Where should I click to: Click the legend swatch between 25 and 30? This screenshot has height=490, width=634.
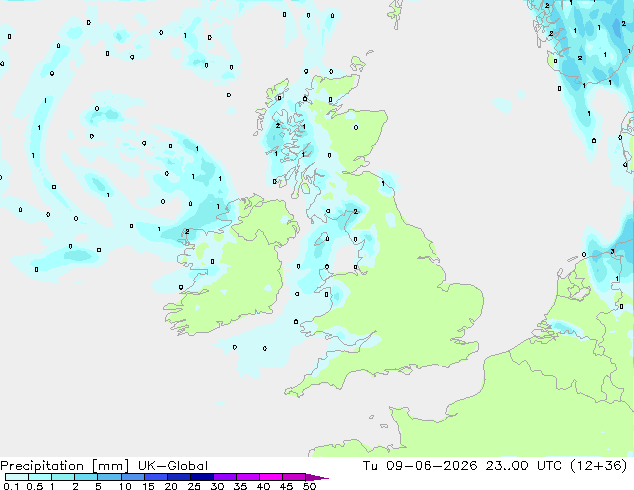point(202,477)
